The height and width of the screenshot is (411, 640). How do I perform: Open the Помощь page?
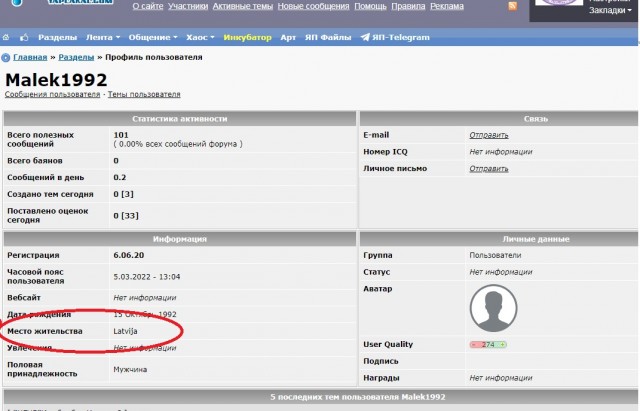tap(370, 6)
